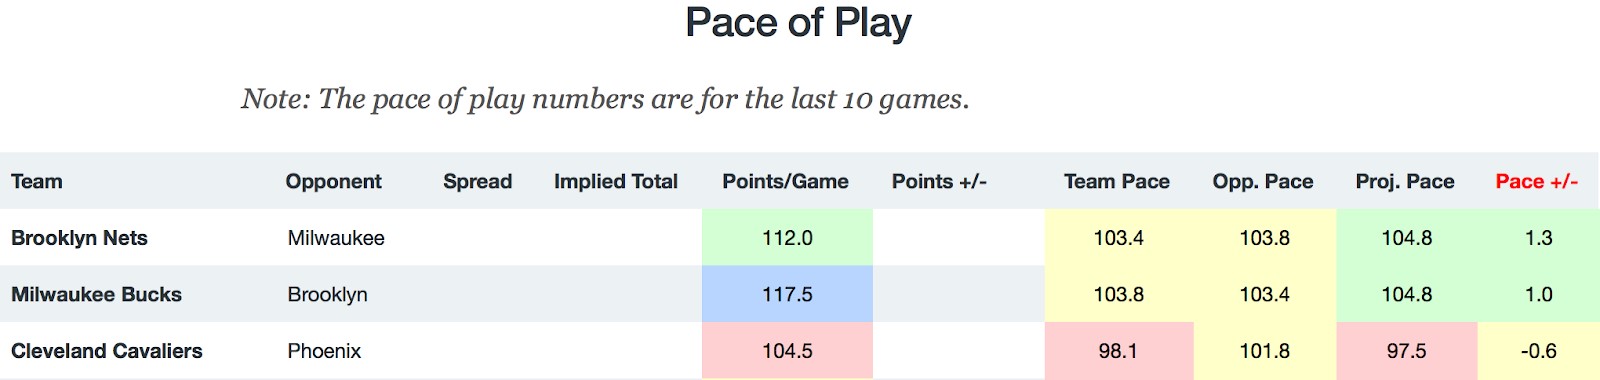This screenshot has height=380, width=1600.
Task: Click the Implied Total column header
Action: pyautogui.click(x=616, y=182)
